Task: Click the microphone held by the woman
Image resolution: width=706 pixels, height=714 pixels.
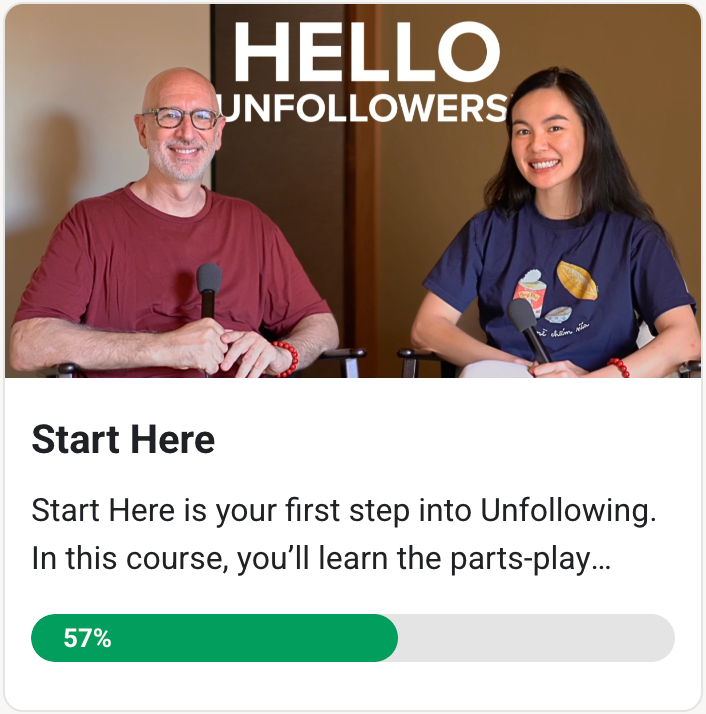Action: pos(528,329)
